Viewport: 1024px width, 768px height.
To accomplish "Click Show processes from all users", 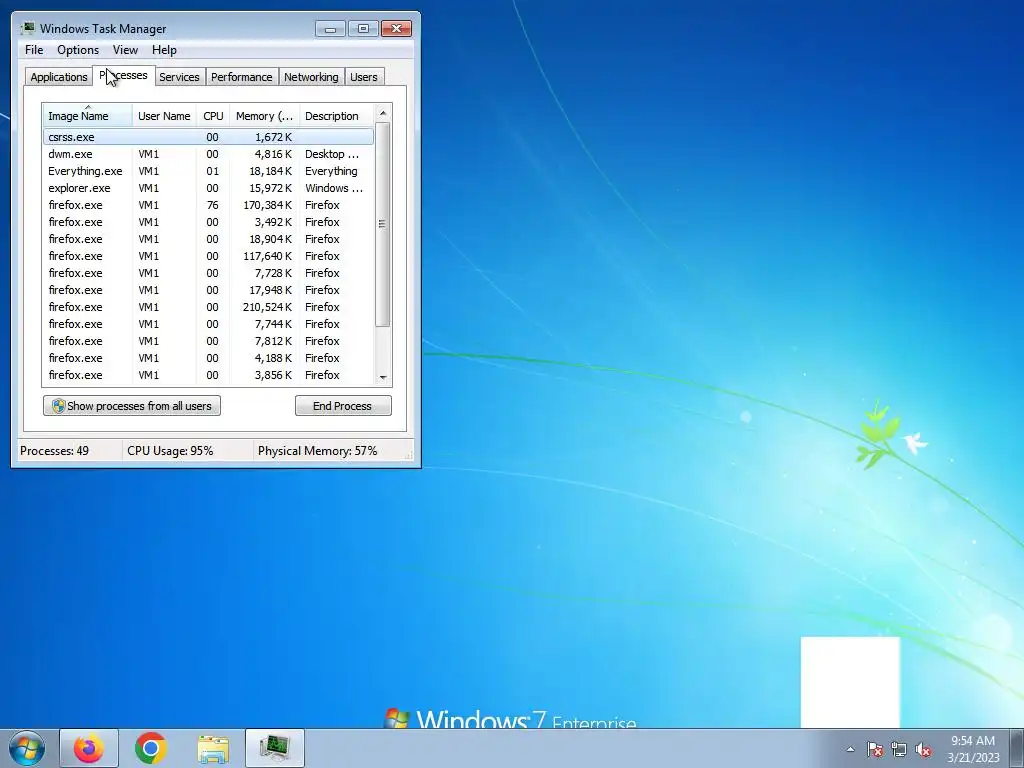I will pos(132,406).
